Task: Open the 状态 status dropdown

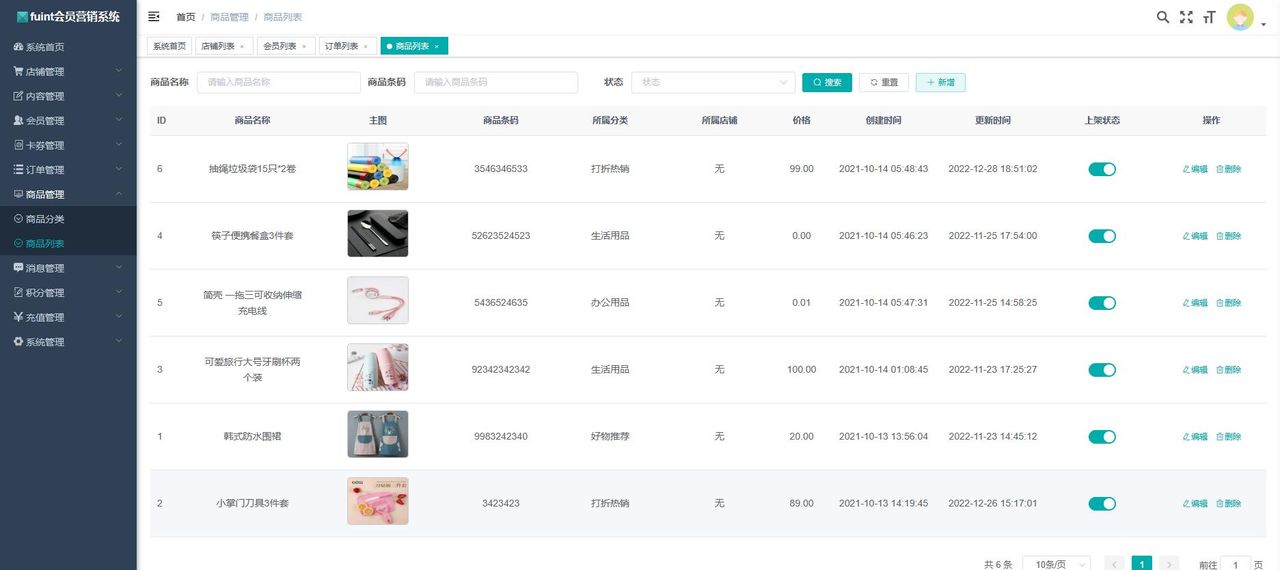Action: [x=713, y=82]
